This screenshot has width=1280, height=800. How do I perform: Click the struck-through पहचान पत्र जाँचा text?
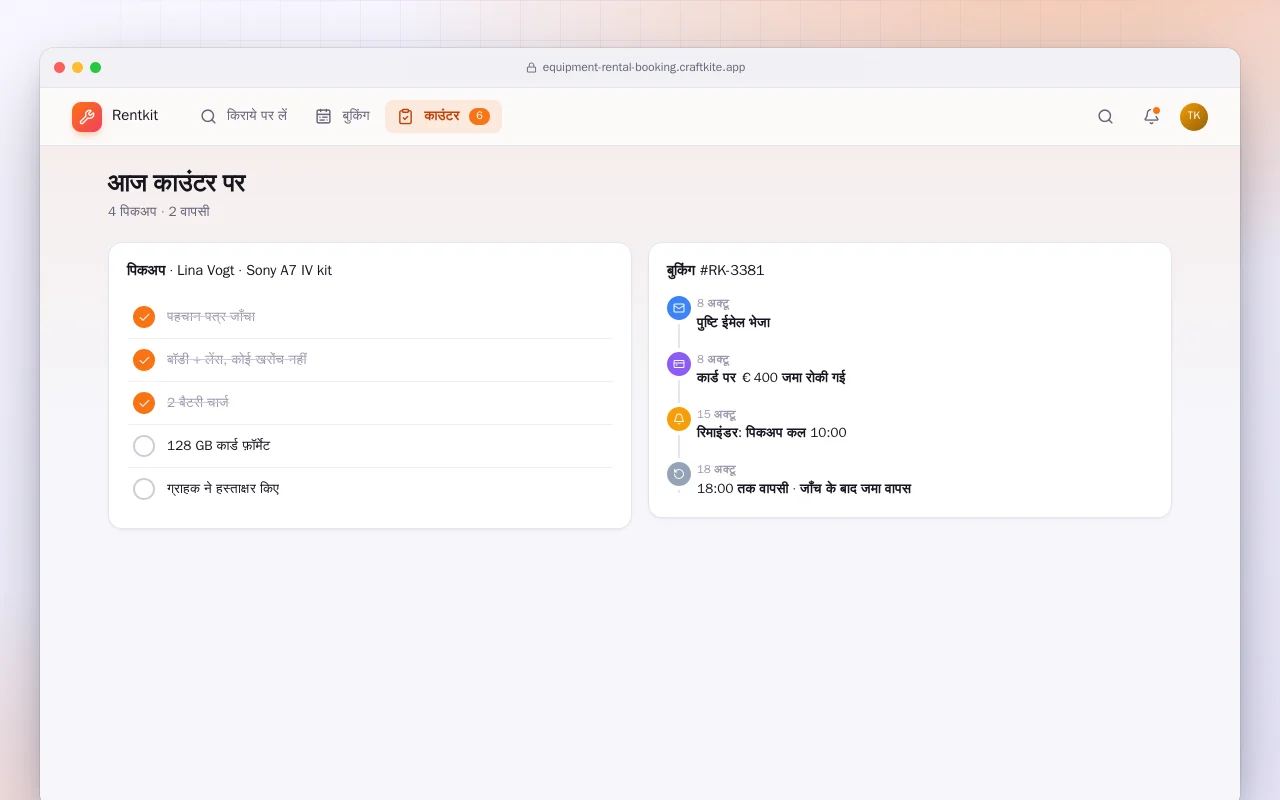[x=211, y=317]
